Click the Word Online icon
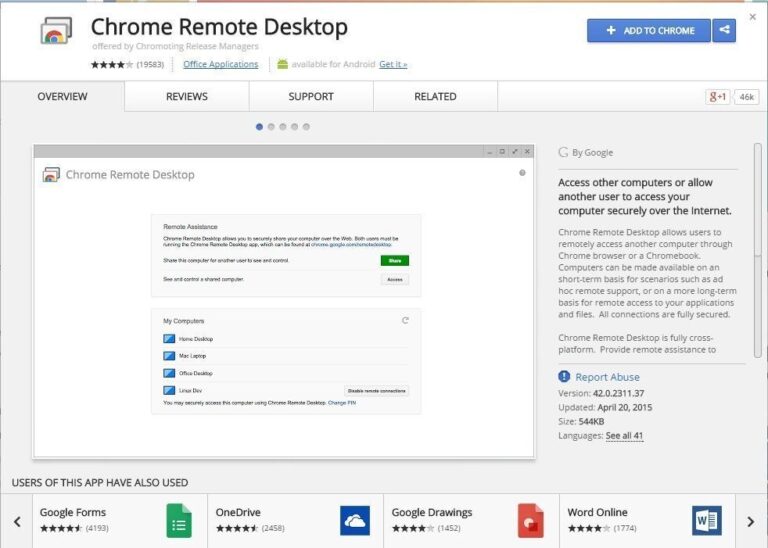 (706, 520)
